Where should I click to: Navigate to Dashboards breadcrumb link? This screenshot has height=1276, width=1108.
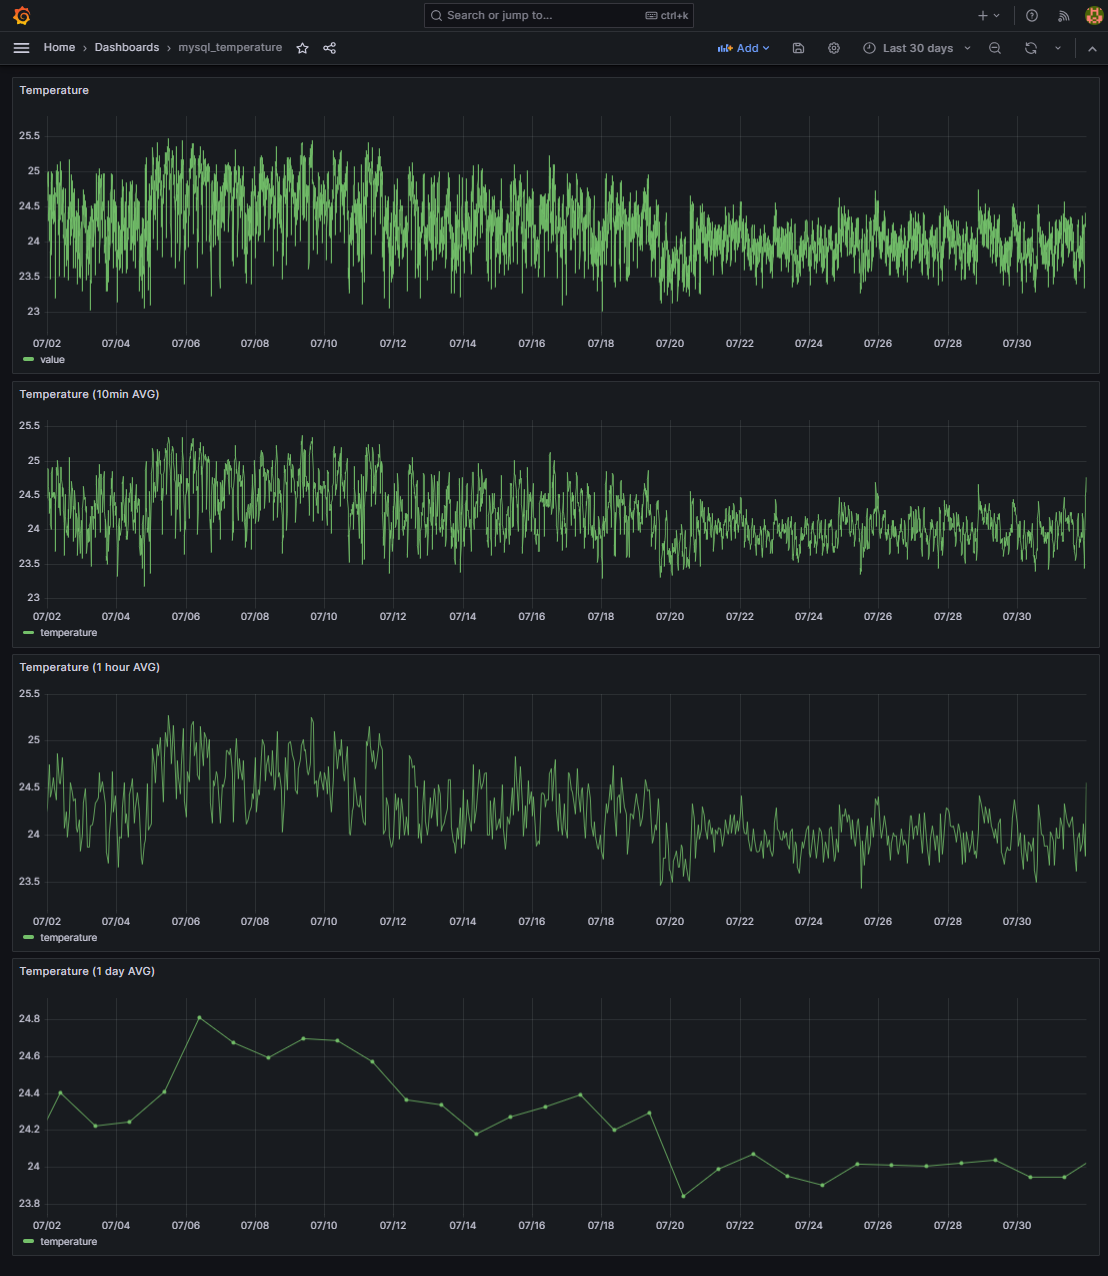pyautogui.click(x=127, y=48)
